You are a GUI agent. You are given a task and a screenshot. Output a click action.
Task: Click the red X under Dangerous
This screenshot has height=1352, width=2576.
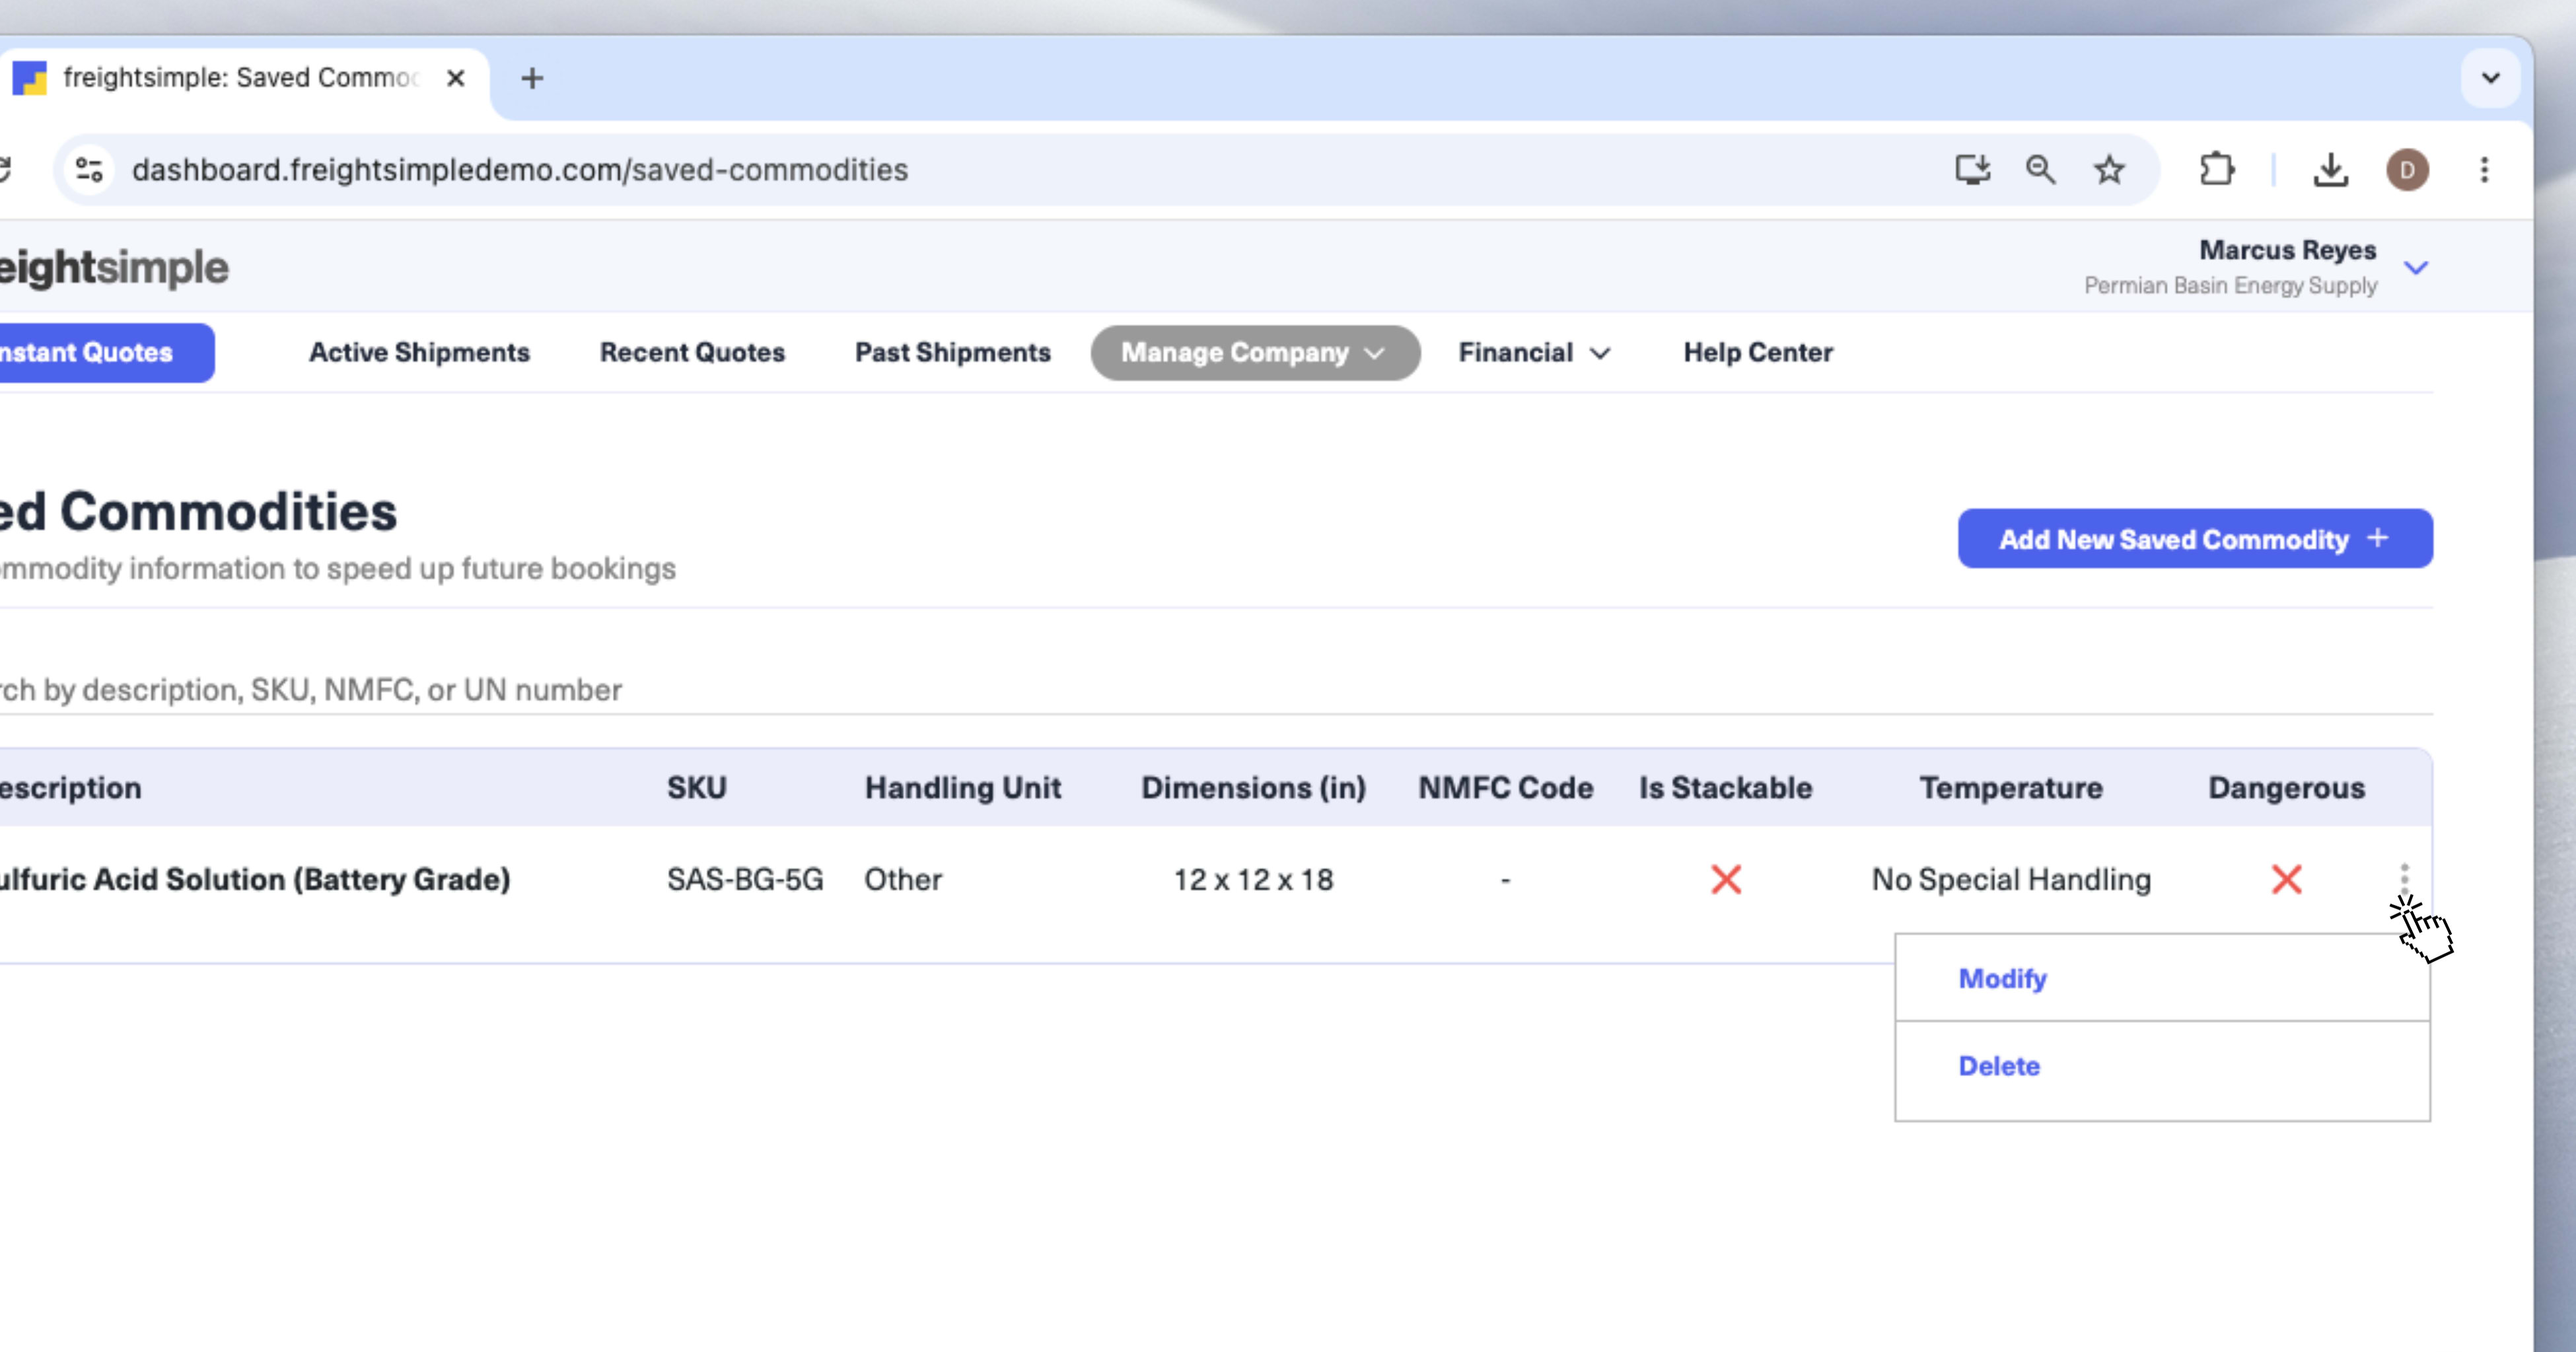2286,880
